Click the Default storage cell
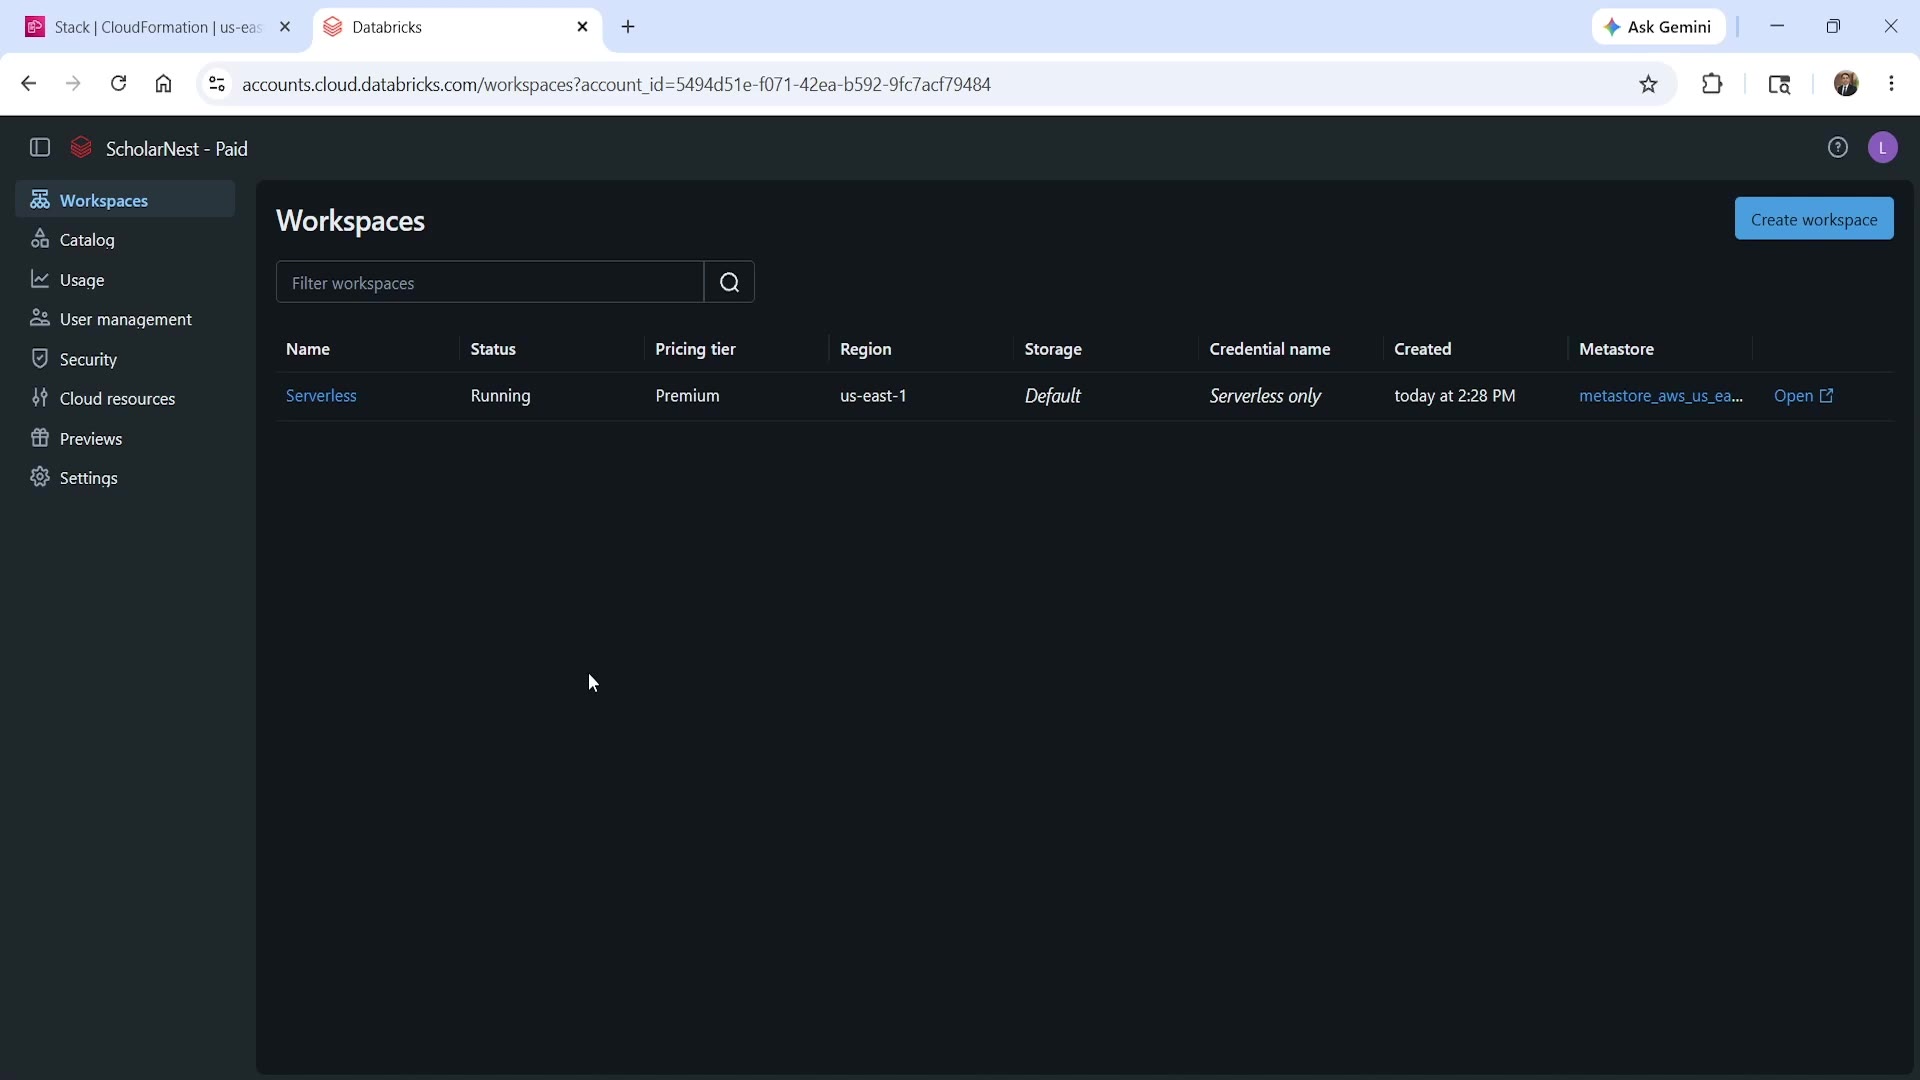This screenshot has height=1080, width=1920. (x=1053, y=396)
